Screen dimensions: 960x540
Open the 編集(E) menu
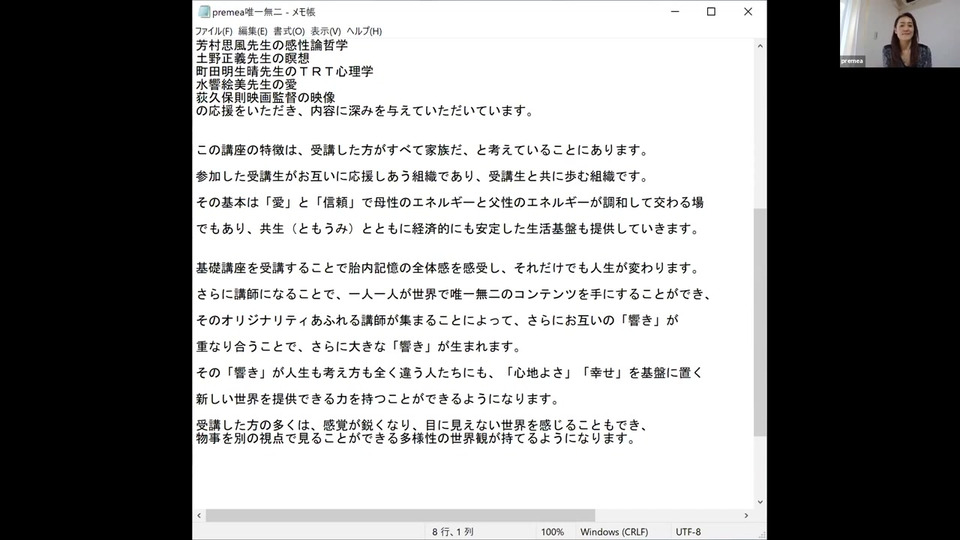point(252,31)
